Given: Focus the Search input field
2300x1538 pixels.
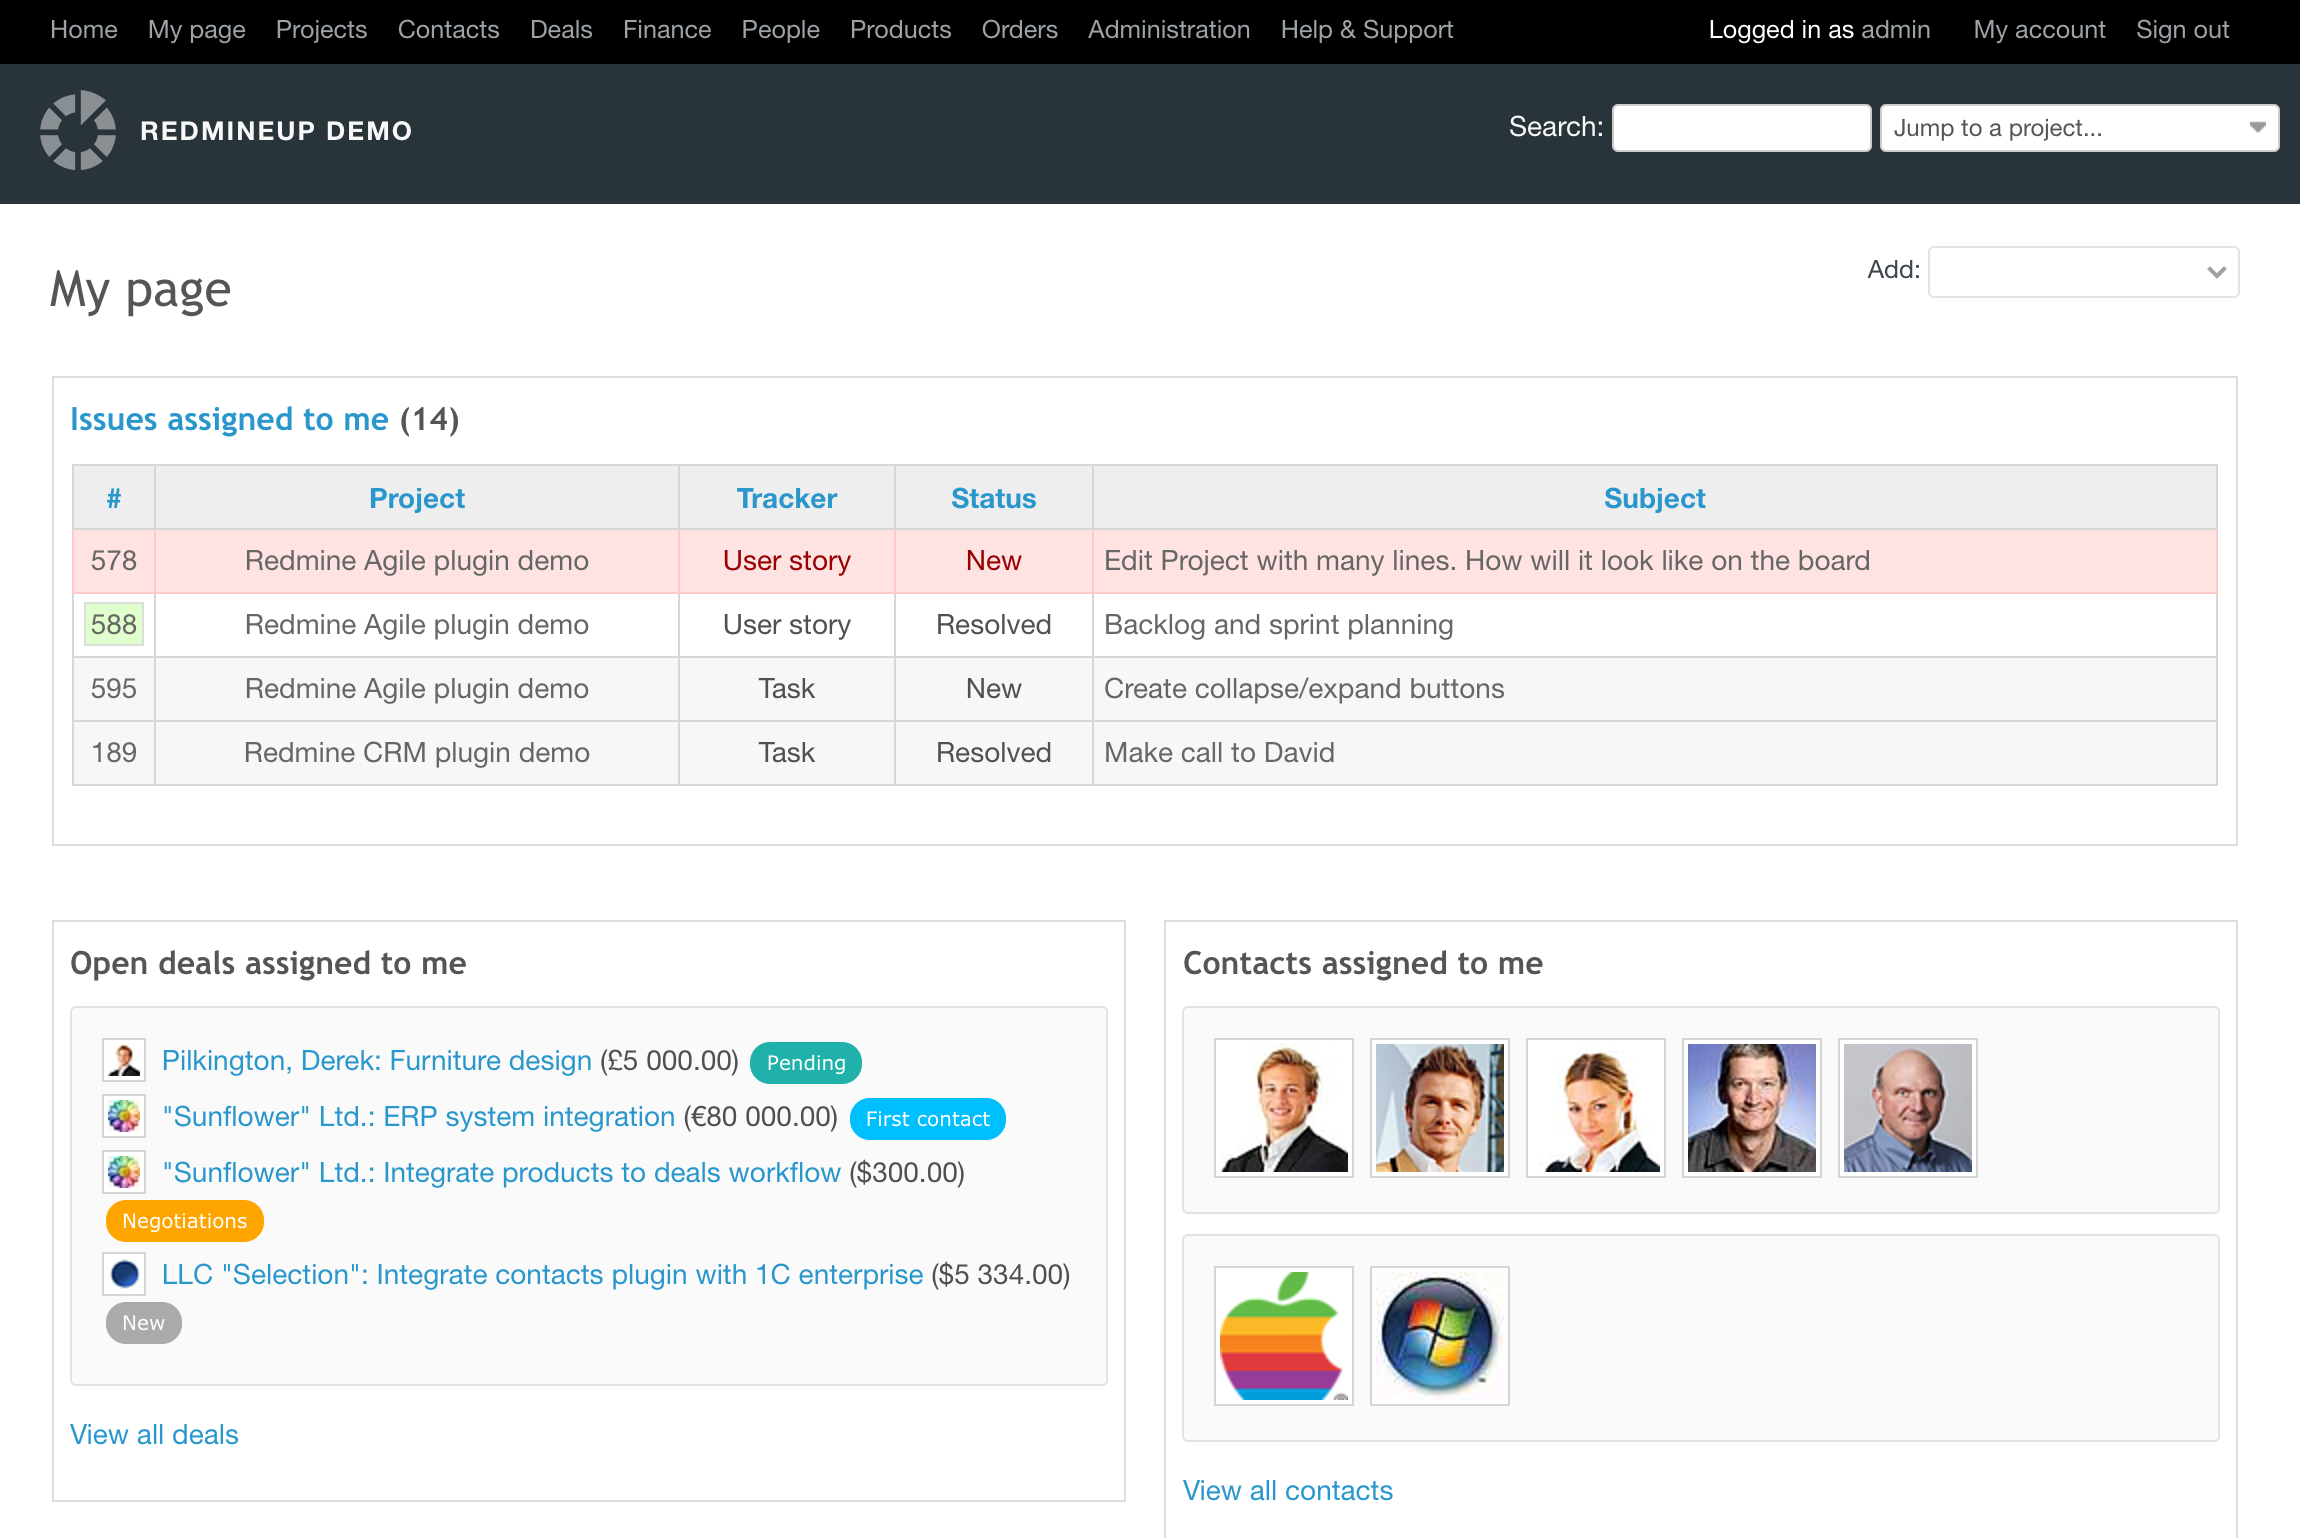Looking at the screenshot, I should (x=1740, y=128).
